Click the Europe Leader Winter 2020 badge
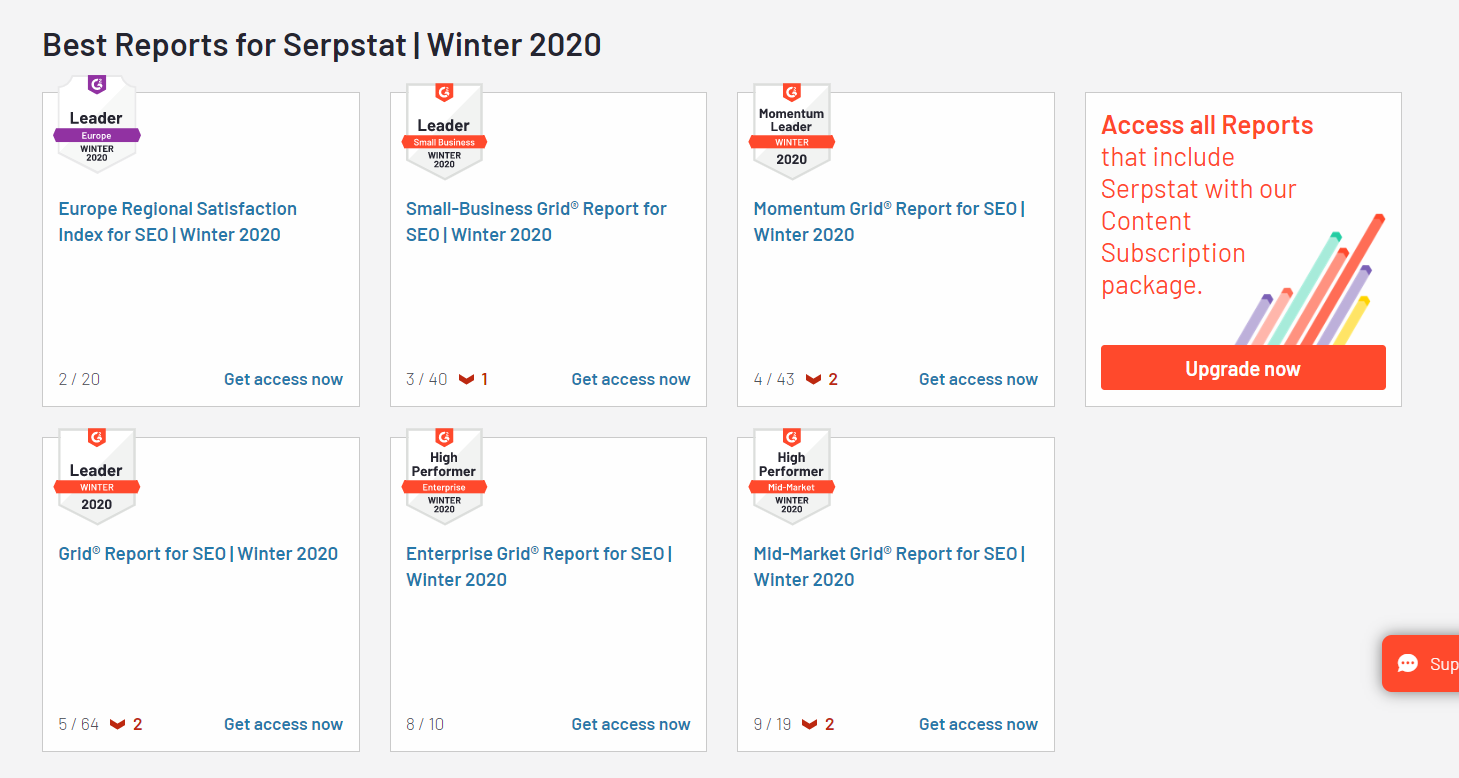 click(x=97, y=122)
